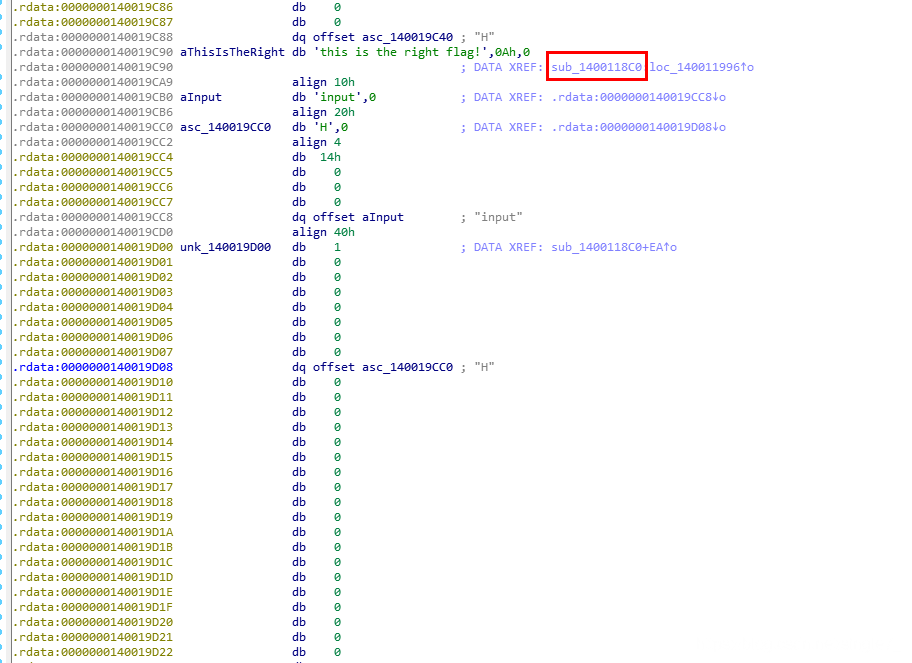Follow the sub_1400118C0 data xref link
Viewport: 912px width, 663px height.
coord(596,67)
